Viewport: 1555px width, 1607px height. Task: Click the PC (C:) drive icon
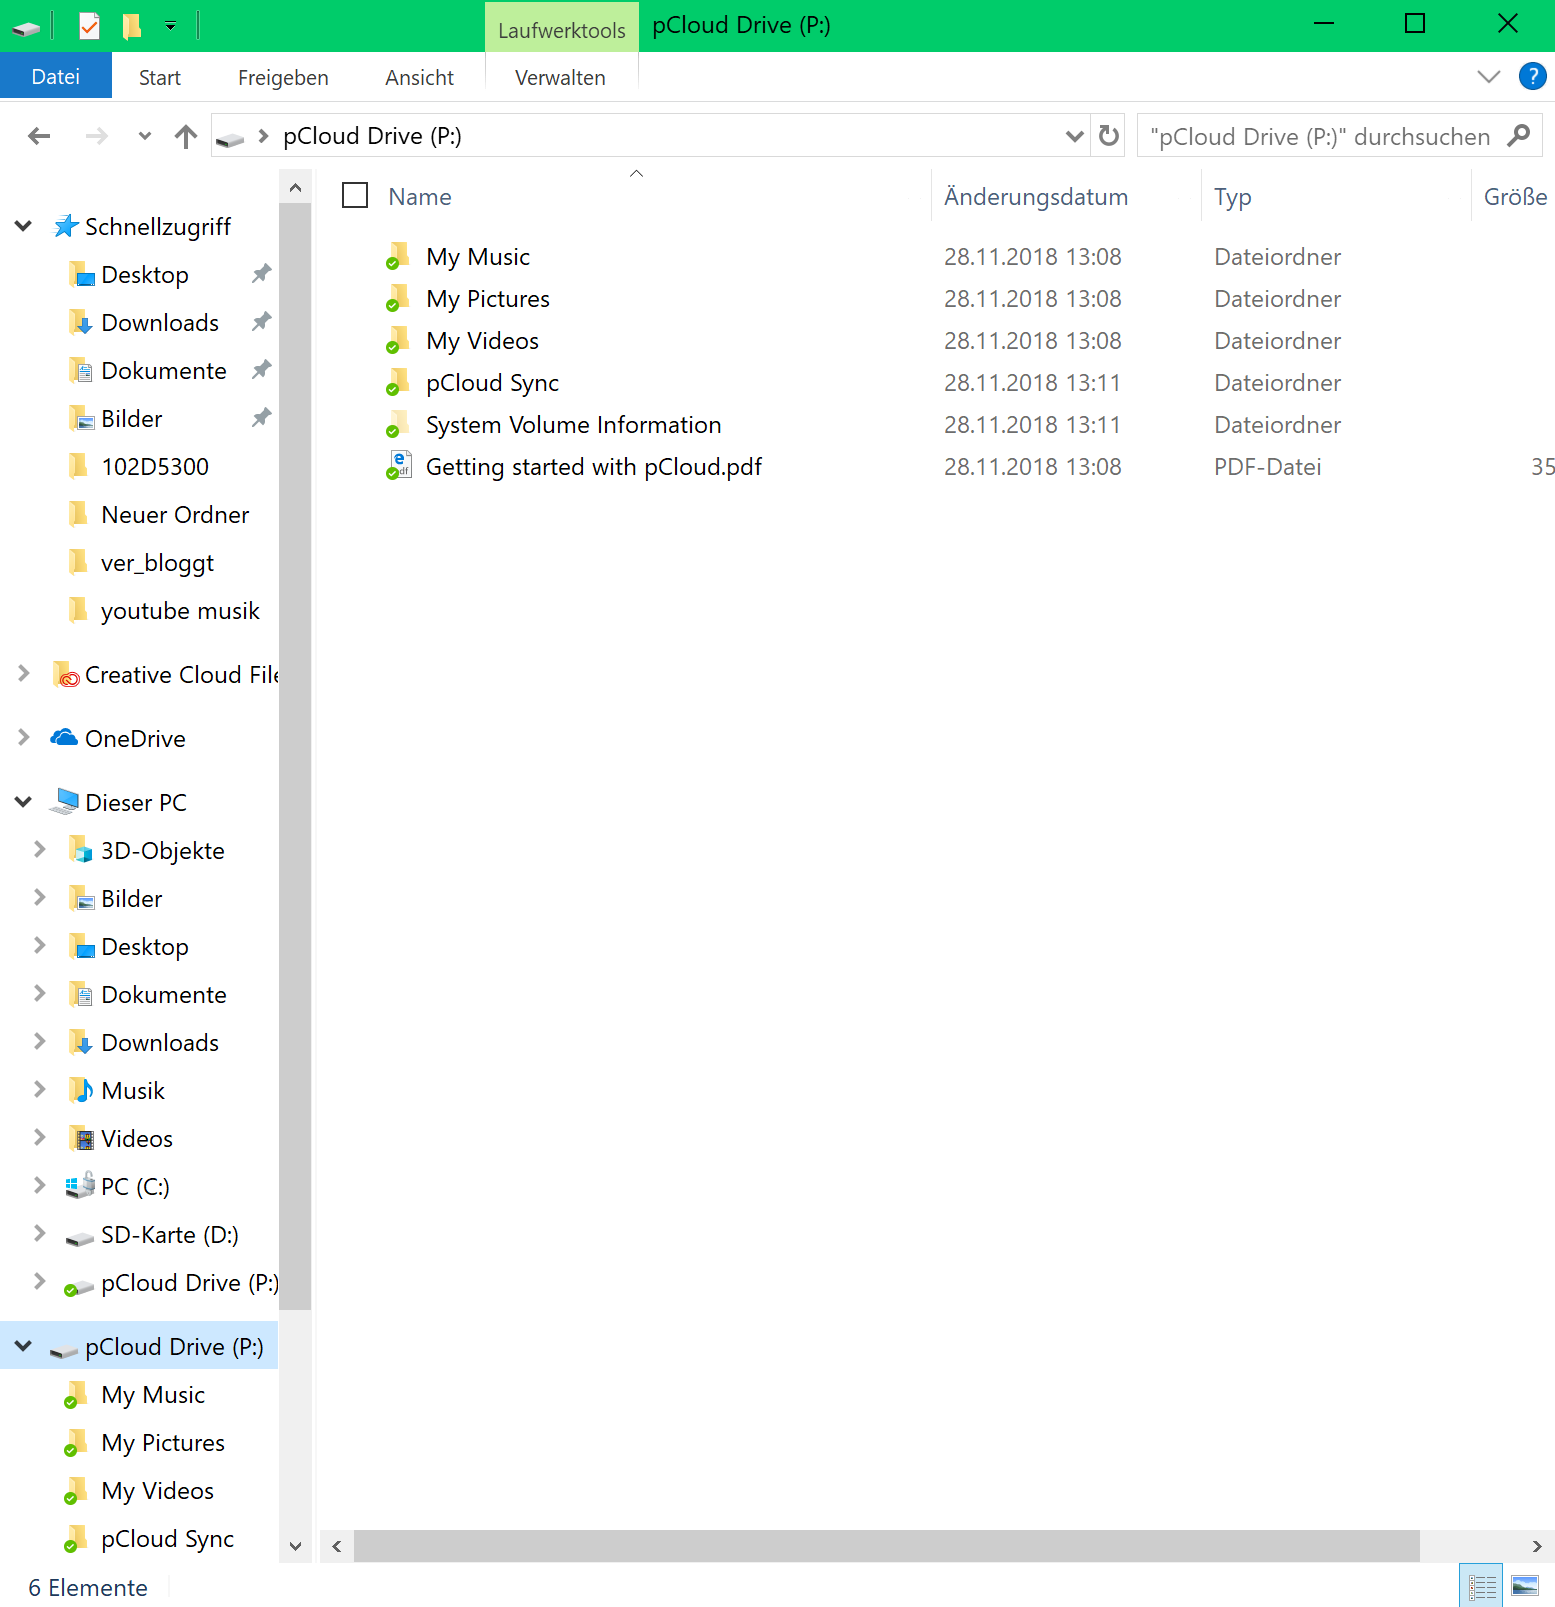pyautogui.click(x=80, y=1186)
